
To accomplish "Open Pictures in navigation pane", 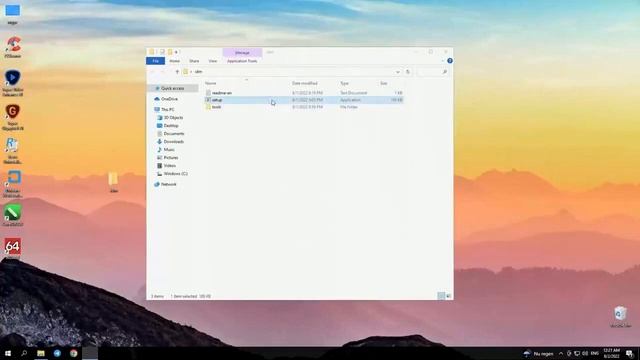I will pos(171,158).
